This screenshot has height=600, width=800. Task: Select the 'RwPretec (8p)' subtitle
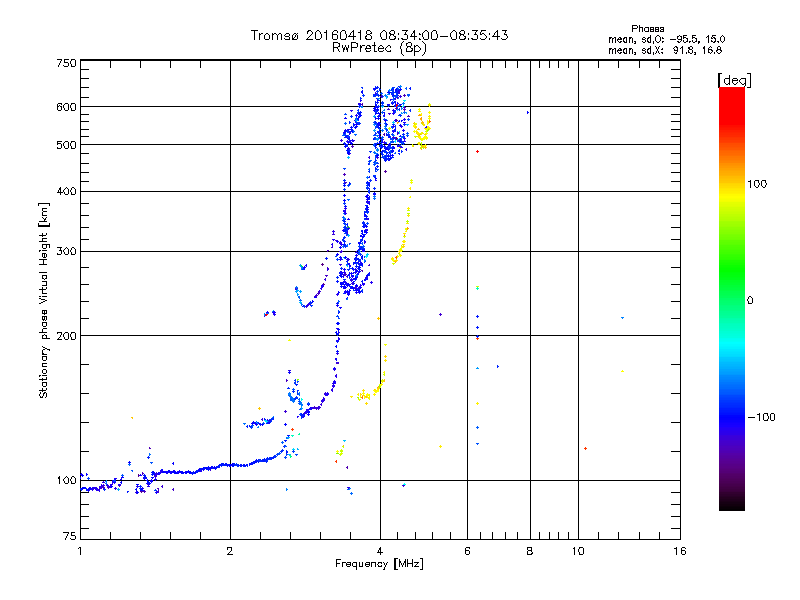pyautogui.click(x=379, y=48)
